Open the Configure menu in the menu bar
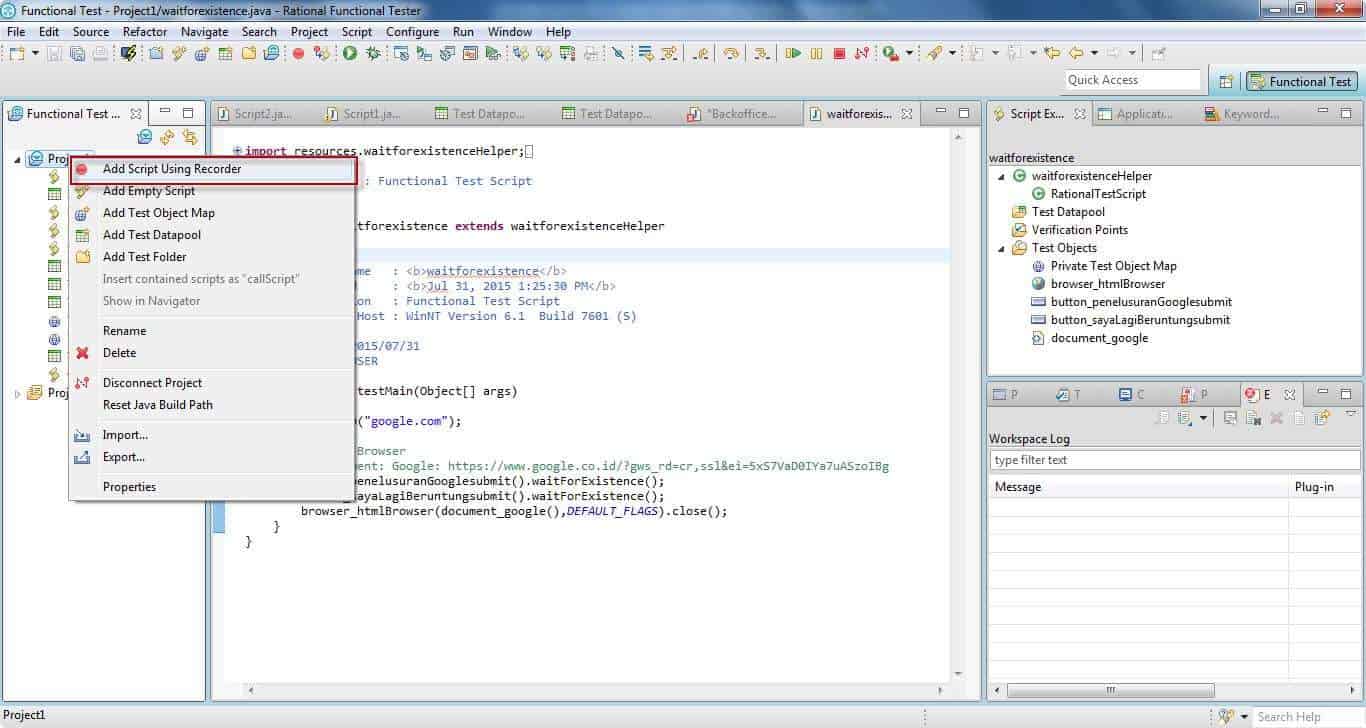The height and width of the screenshot is (728, 1366). click(x=412, y=32)
